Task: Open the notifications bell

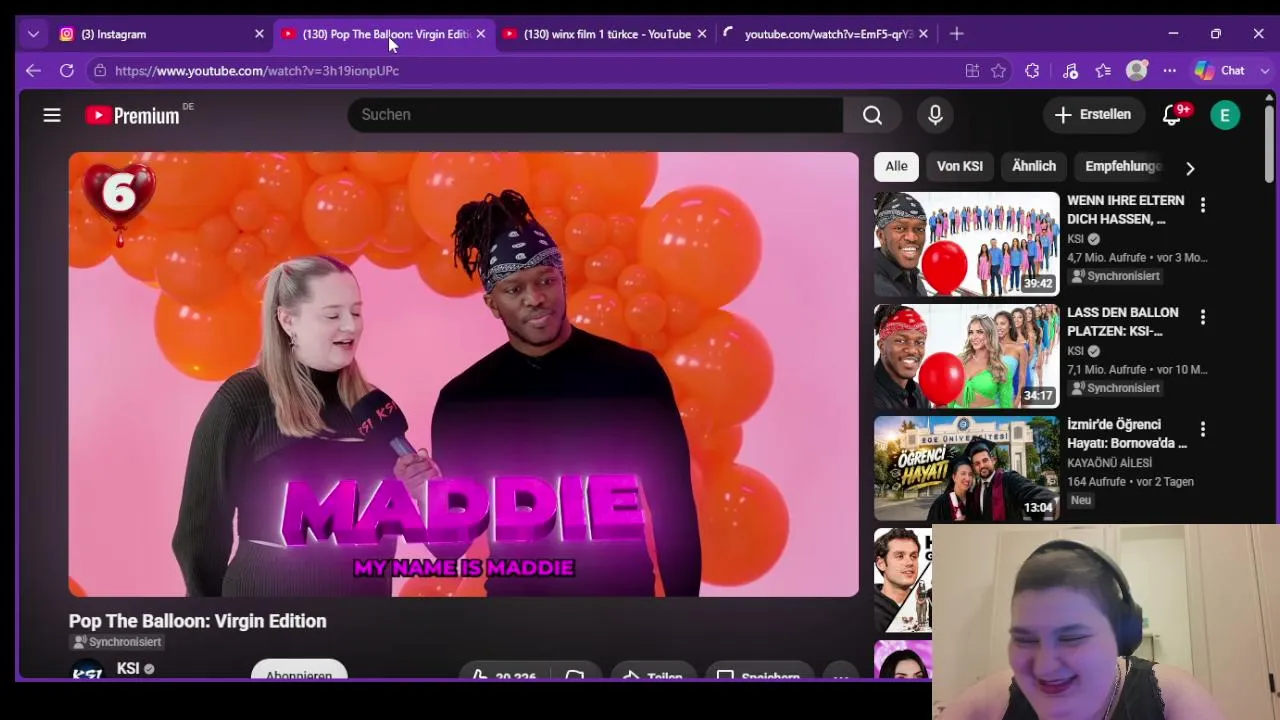Action: click(1172, 115)
